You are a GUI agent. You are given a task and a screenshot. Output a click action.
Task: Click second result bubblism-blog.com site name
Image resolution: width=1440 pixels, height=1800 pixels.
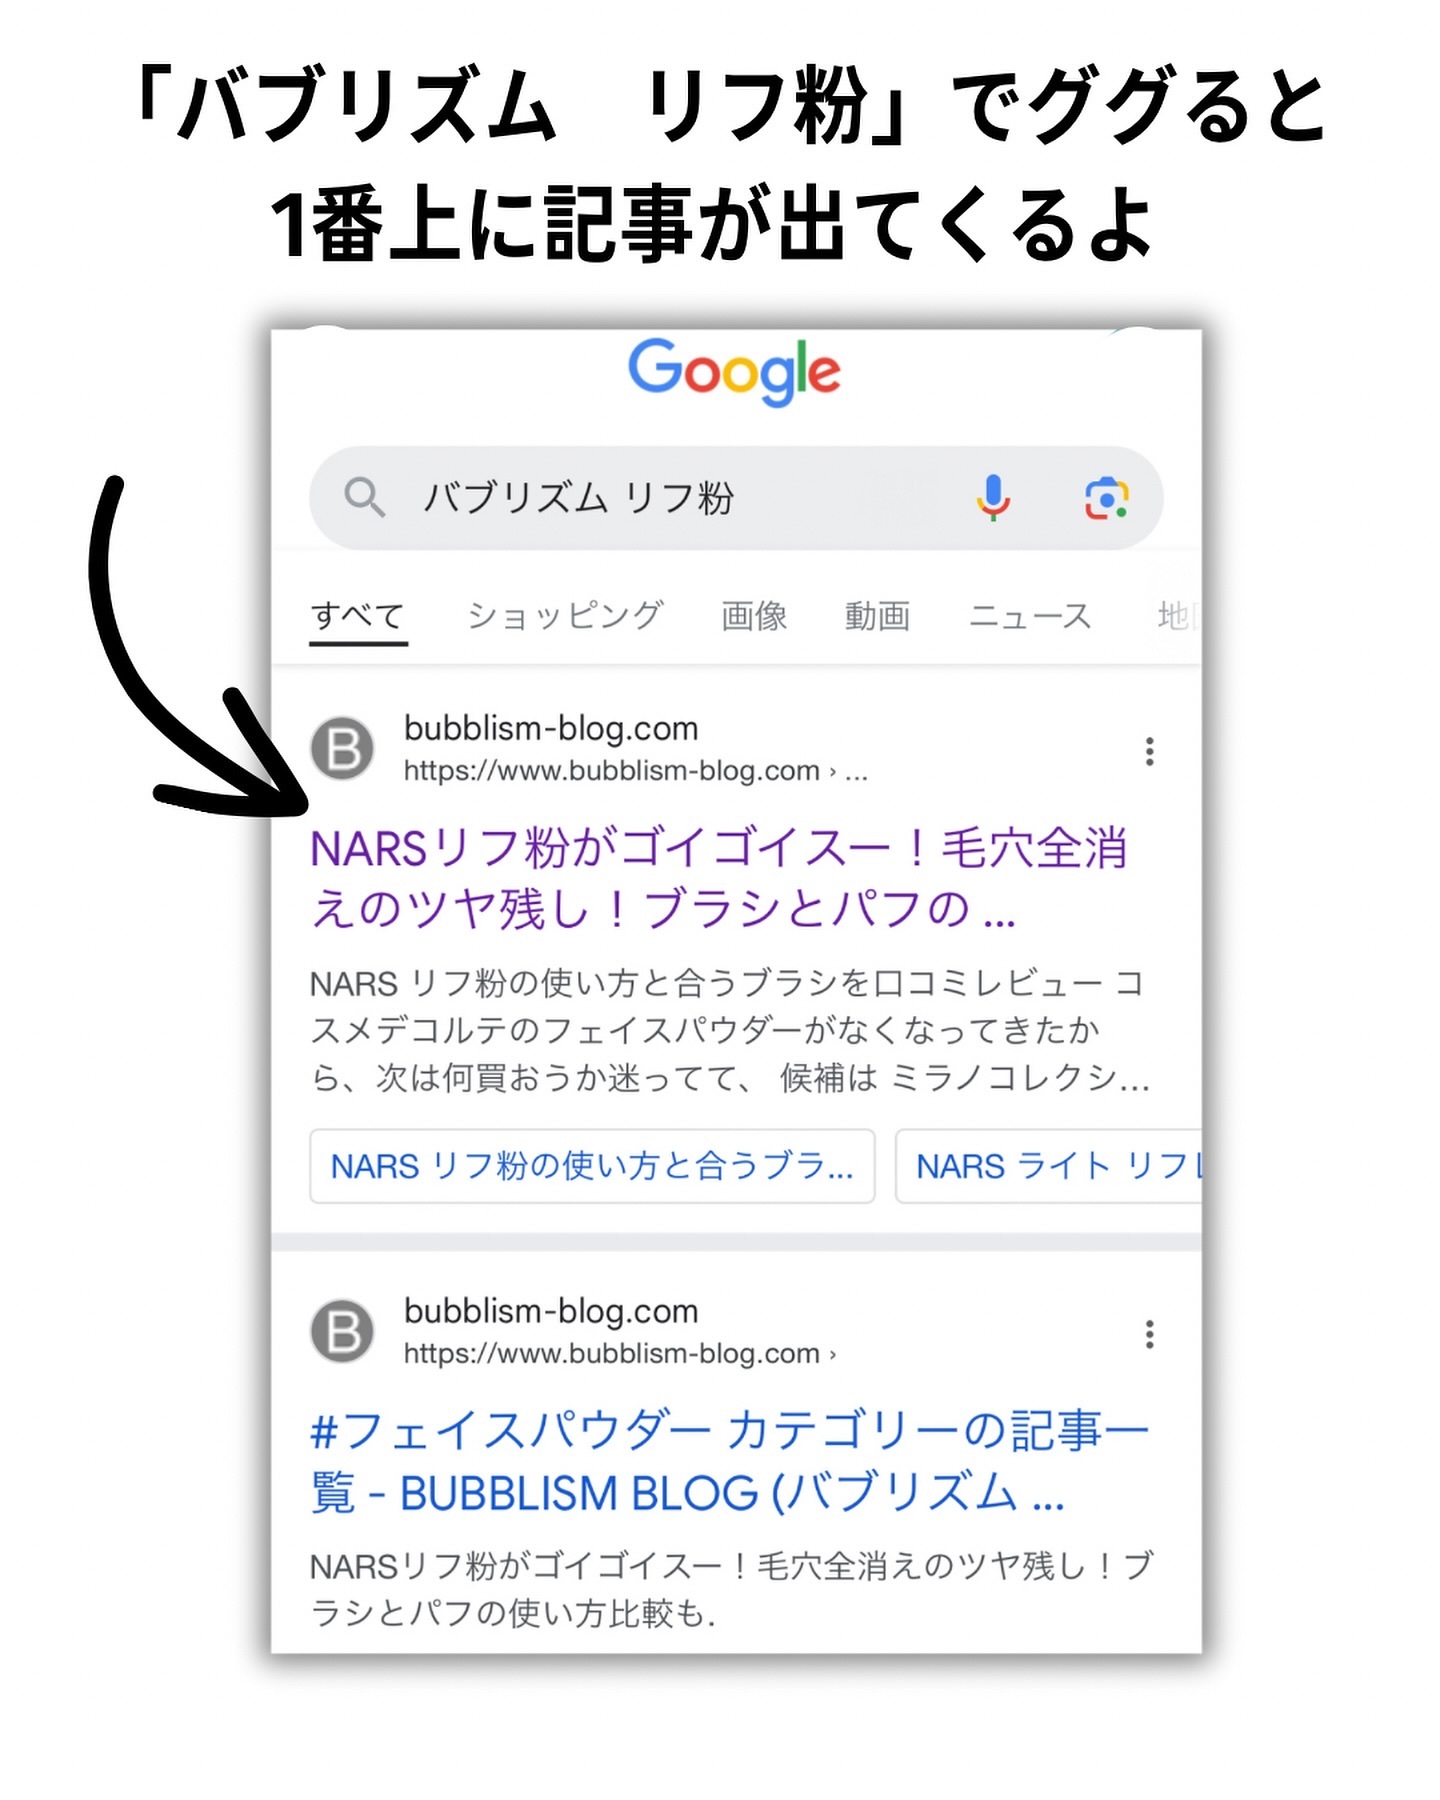[x=551, y=1311]
